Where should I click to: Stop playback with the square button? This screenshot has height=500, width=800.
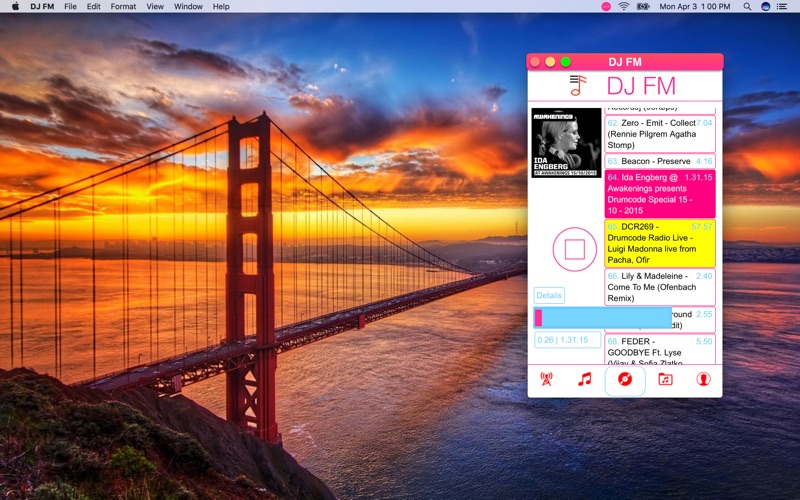tap(574, 249)
